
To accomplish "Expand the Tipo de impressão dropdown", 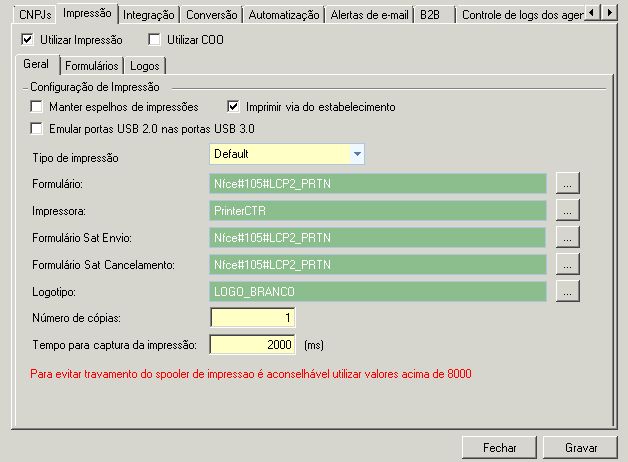I will [357, 154].
